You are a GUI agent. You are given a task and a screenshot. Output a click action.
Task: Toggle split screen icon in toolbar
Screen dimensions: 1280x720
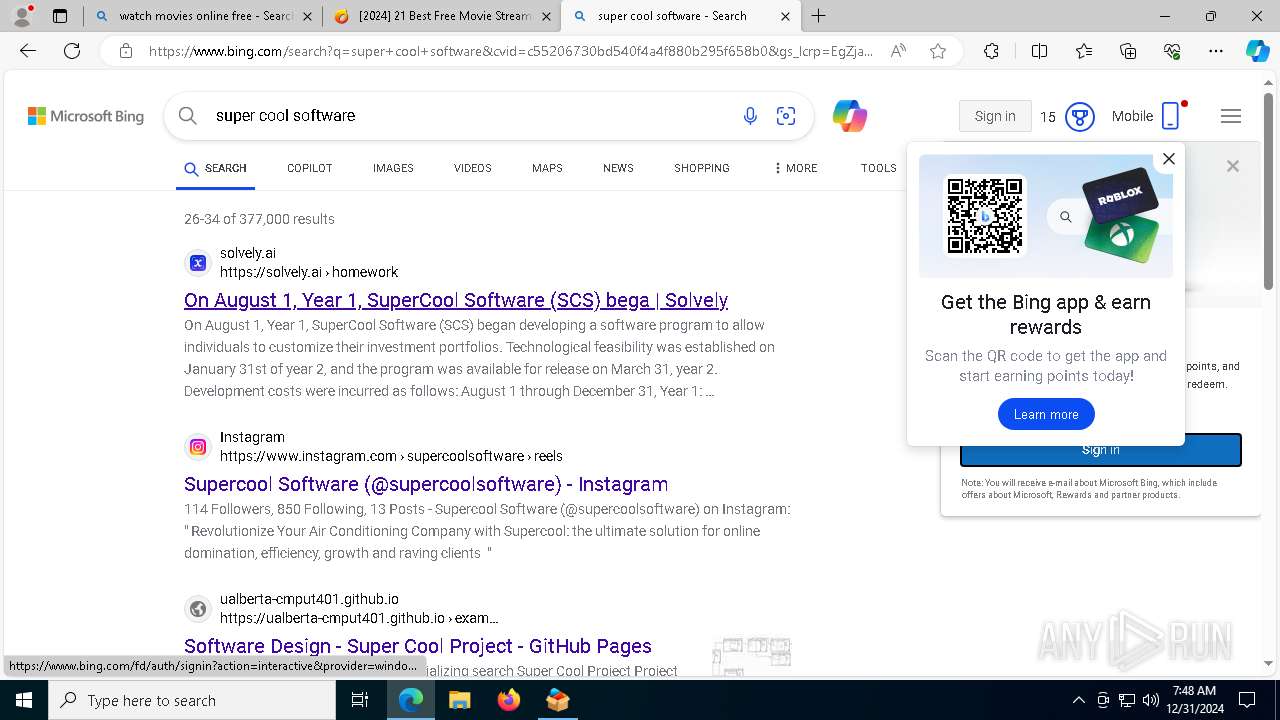1039,51
